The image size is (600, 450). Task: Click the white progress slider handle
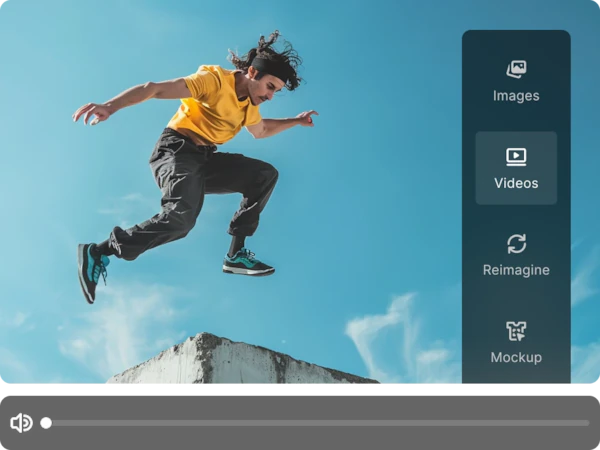coord(46,423)
